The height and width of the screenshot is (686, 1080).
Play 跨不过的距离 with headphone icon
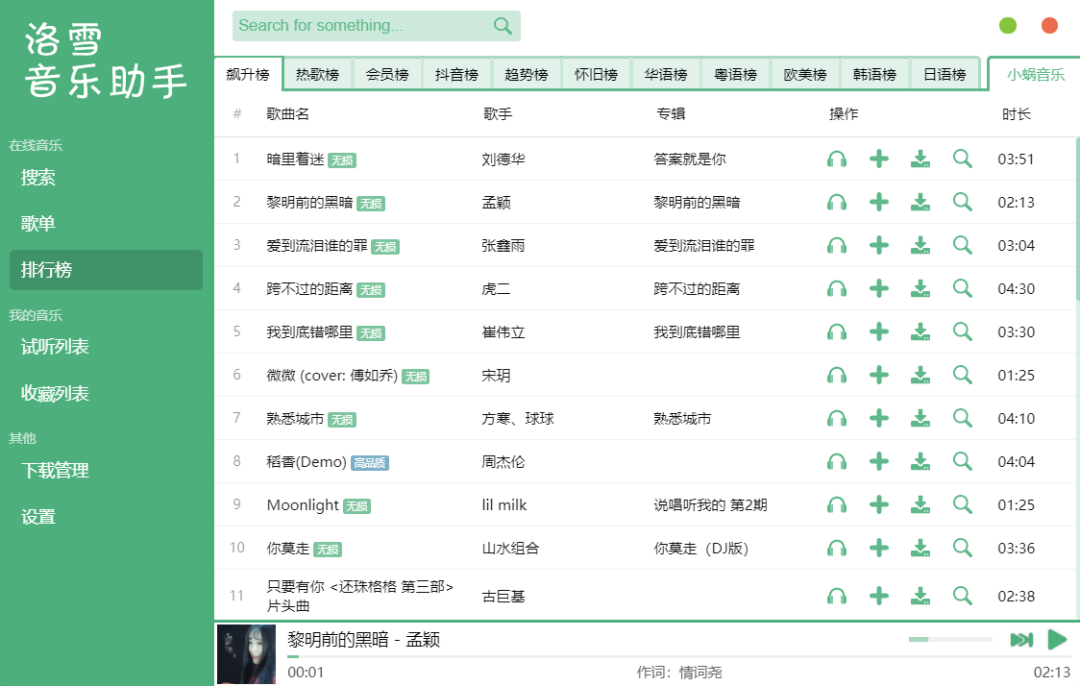[x=836, y=289]
